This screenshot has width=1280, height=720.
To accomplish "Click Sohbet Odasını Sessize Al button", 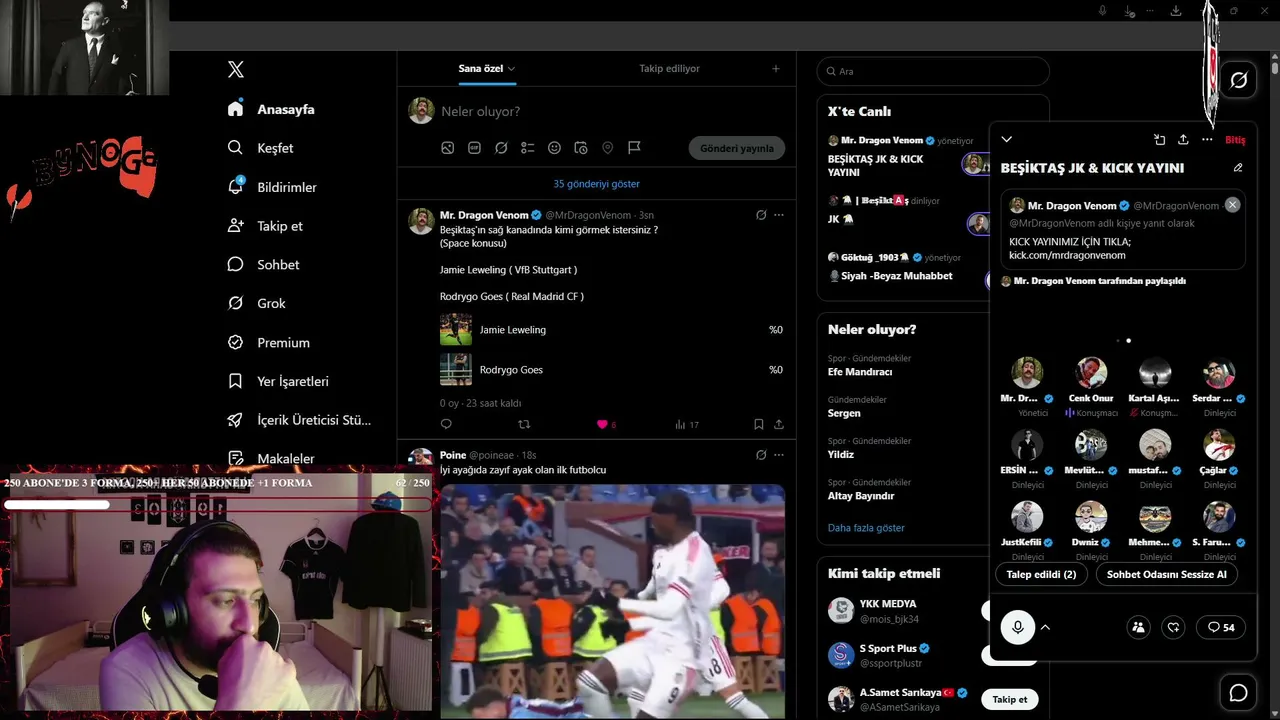I will pyautogui.click(x=1166, y=575).
